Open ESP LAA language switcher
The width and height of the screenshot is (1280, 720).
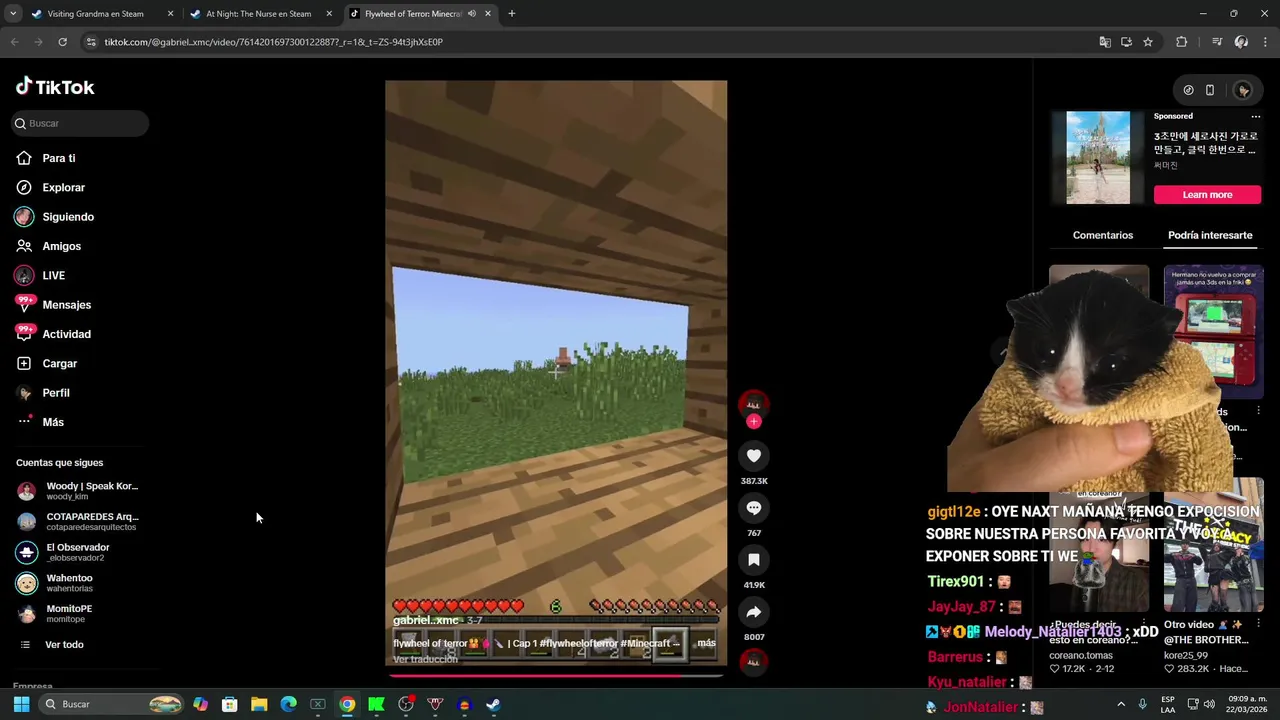click(1168, 704)
